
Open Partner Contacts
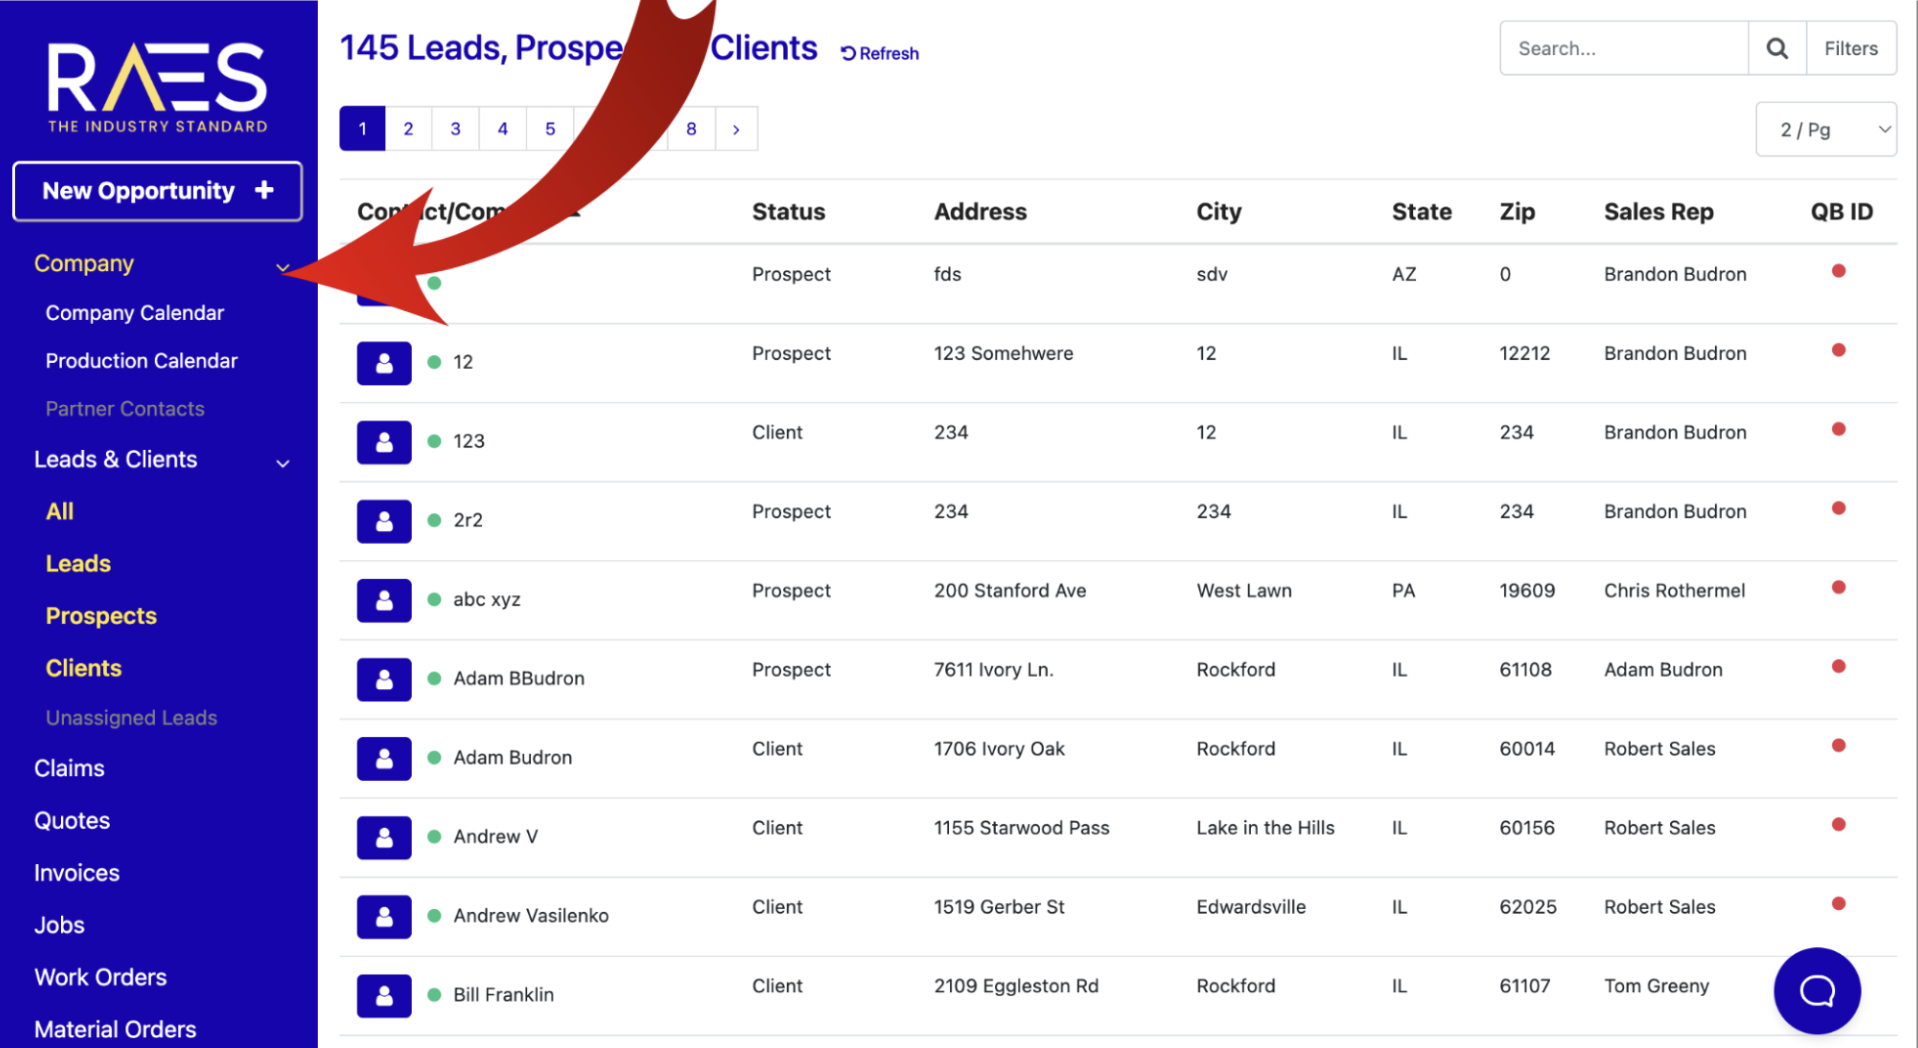(x=125, y=409)
